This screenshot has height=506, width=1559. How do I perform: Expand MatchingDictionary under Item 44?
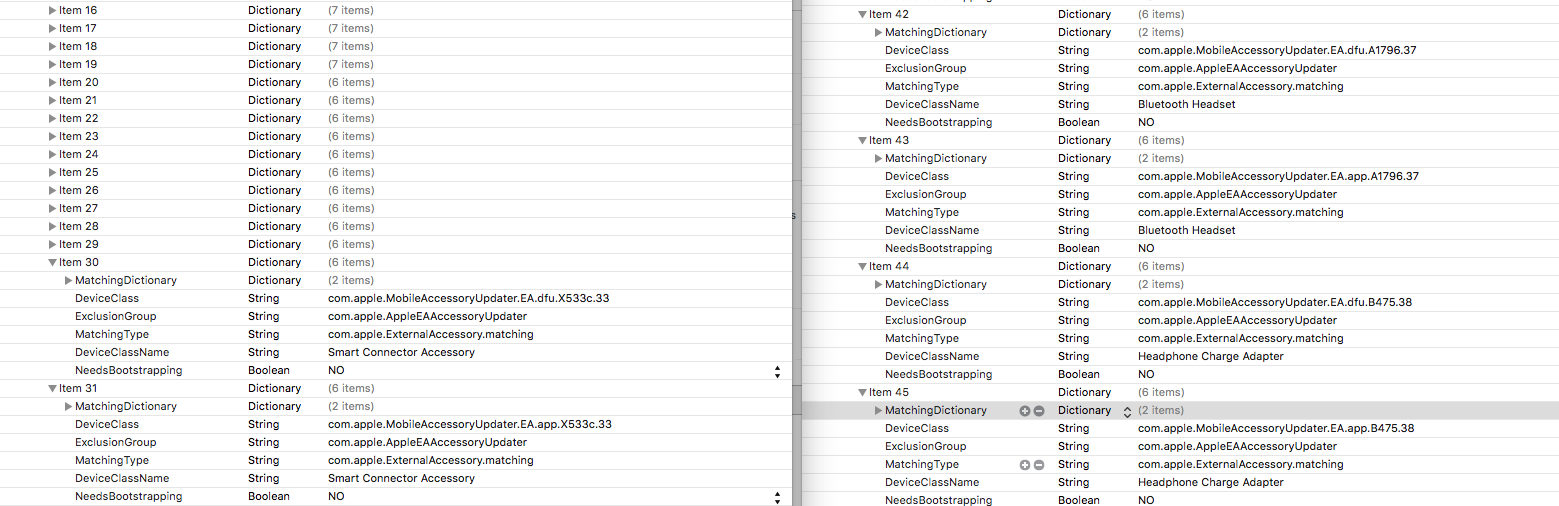879,285
